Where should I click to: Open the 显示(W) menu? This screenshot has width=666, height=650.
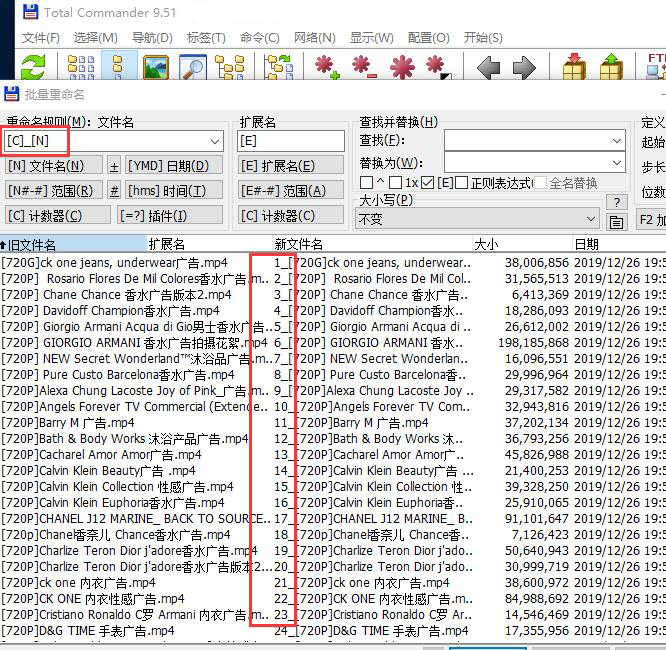[x=371, y=37]
